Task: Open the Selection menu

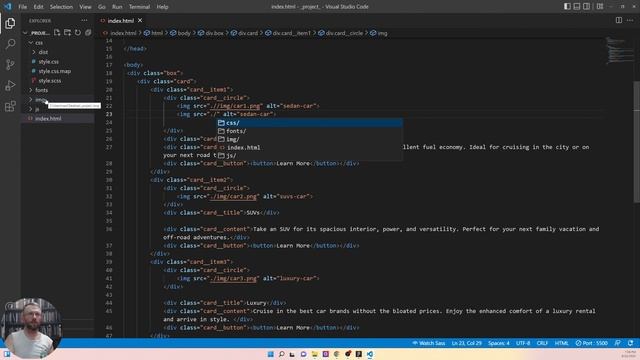Action: click(61, 7)
